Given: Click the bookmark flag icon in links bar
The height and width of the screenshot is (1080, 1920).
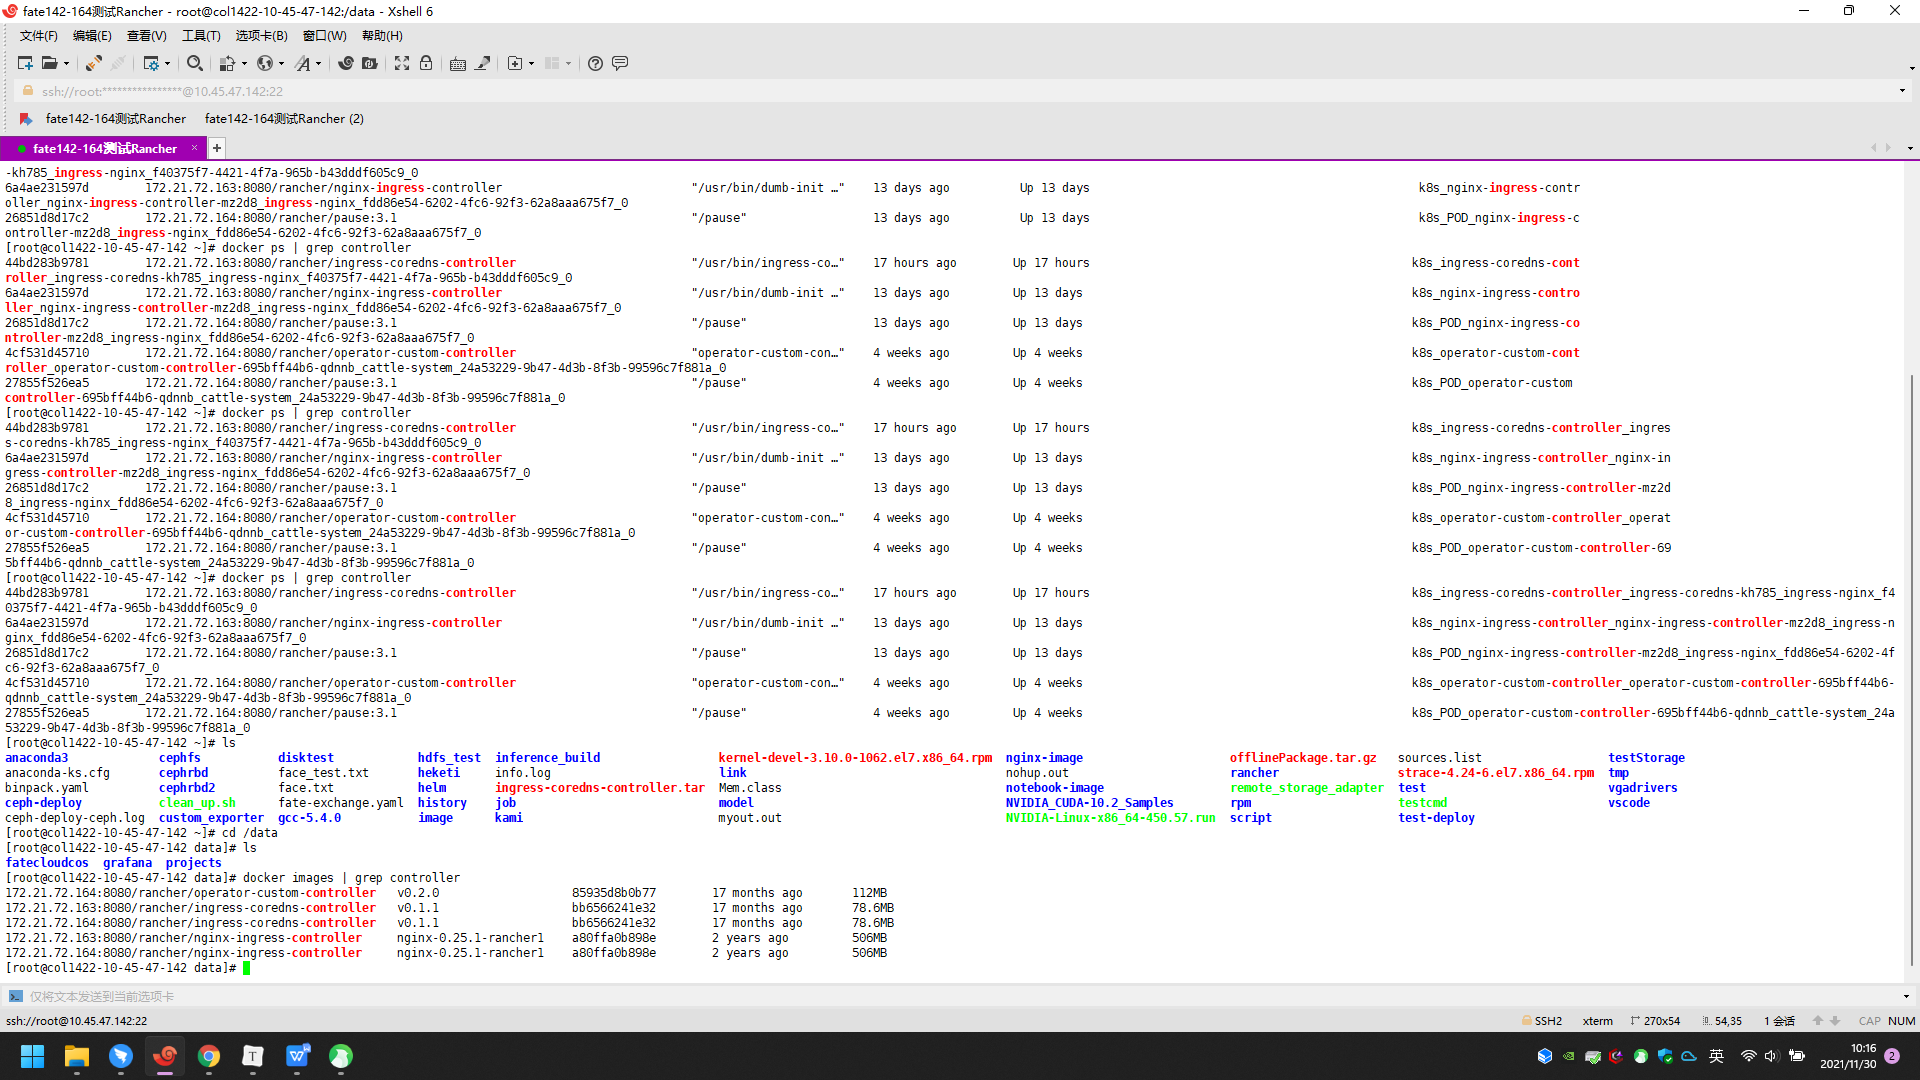Looking at the screenshot, I should coord(26,119).
